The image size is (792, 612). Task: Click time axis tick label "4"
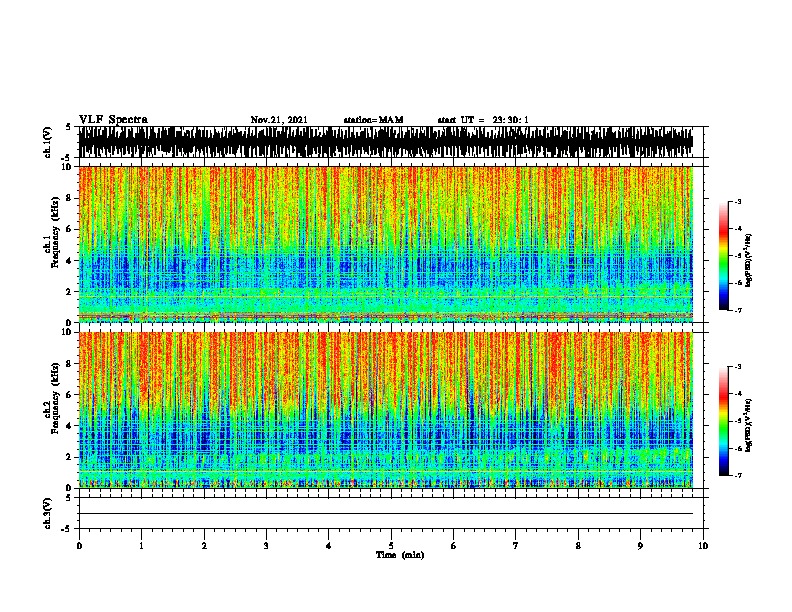pos(329,545)
